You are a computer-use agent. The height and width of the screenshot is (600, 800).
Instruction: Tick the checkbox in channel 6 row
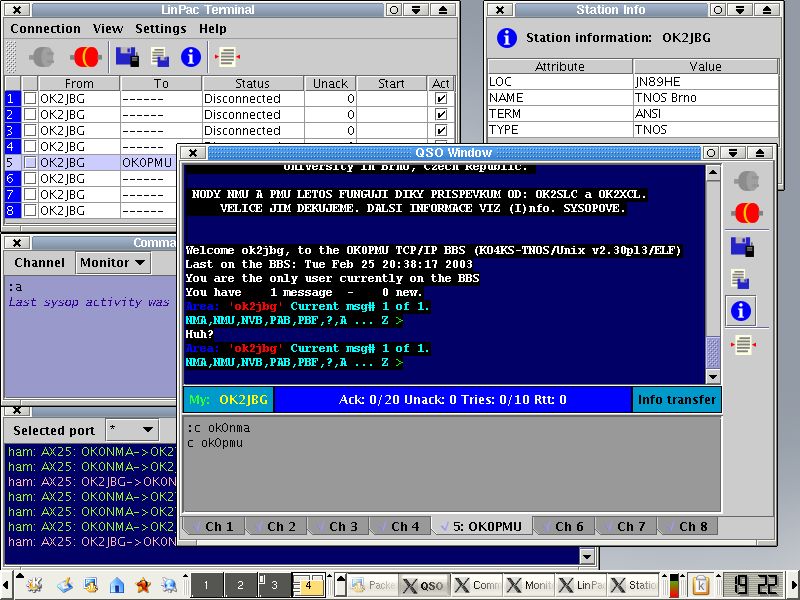click(30, 178)
